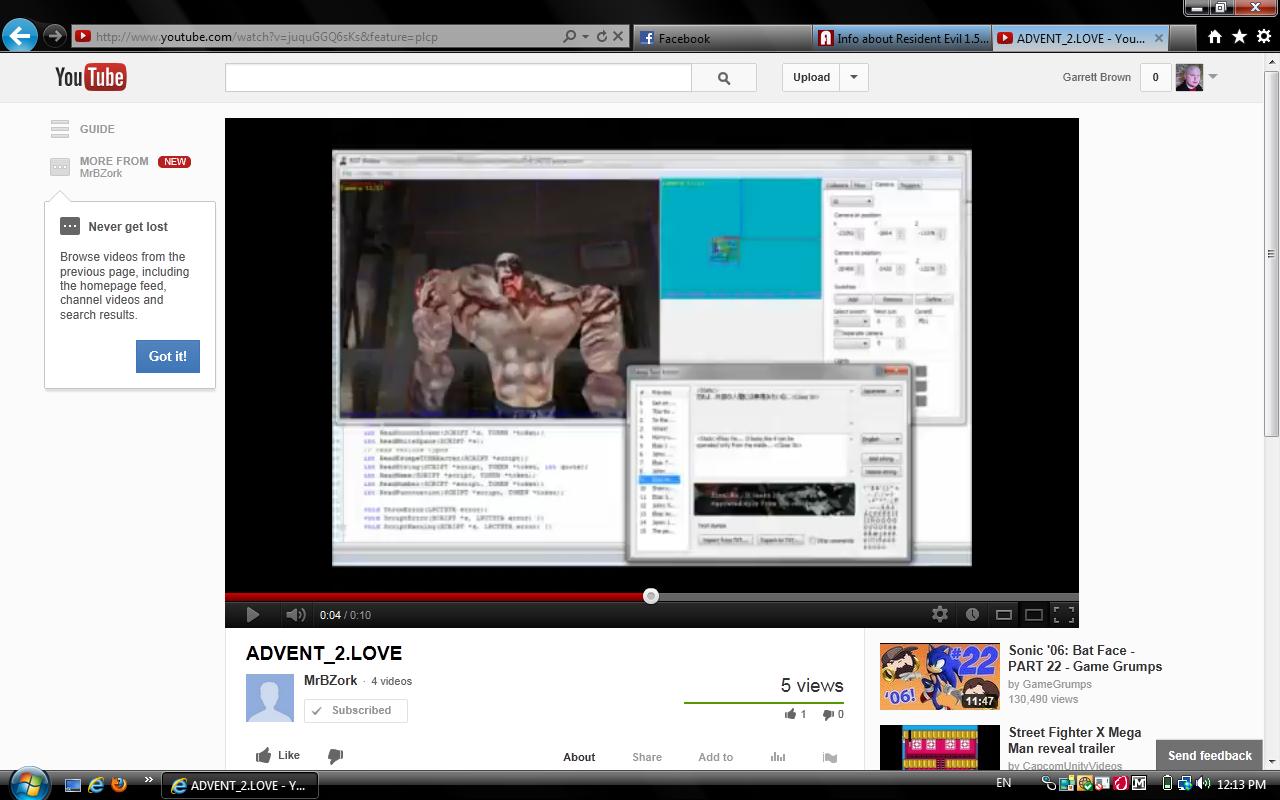Open Street Fighter X Mega Man thumbnail

point(939,747)
